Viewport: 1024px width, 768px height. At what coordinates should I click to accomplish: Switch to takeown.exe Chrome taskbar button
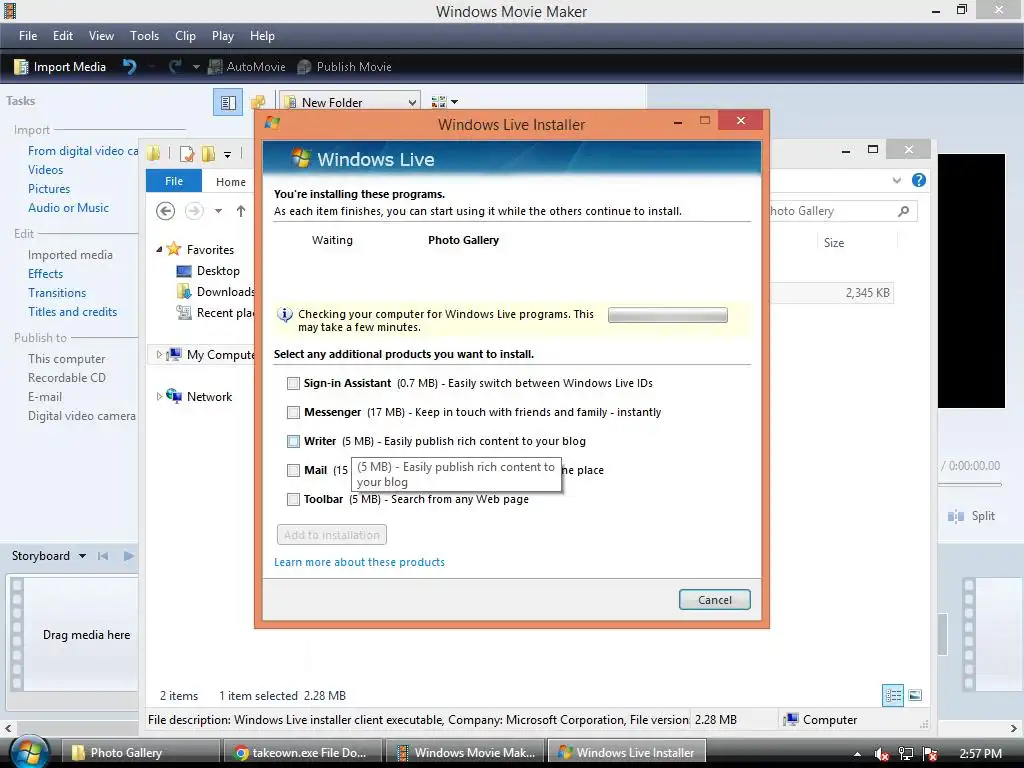tap(302, 753)
